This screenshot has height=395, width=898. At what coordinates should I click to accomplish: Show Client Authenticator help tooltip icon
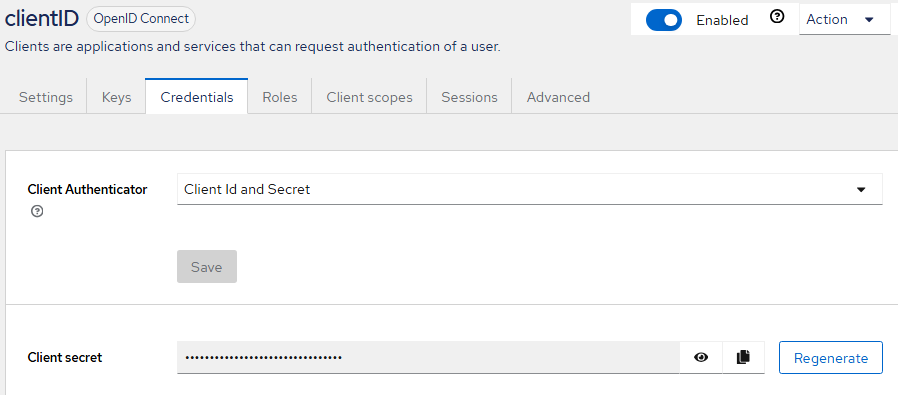[37, 212]
